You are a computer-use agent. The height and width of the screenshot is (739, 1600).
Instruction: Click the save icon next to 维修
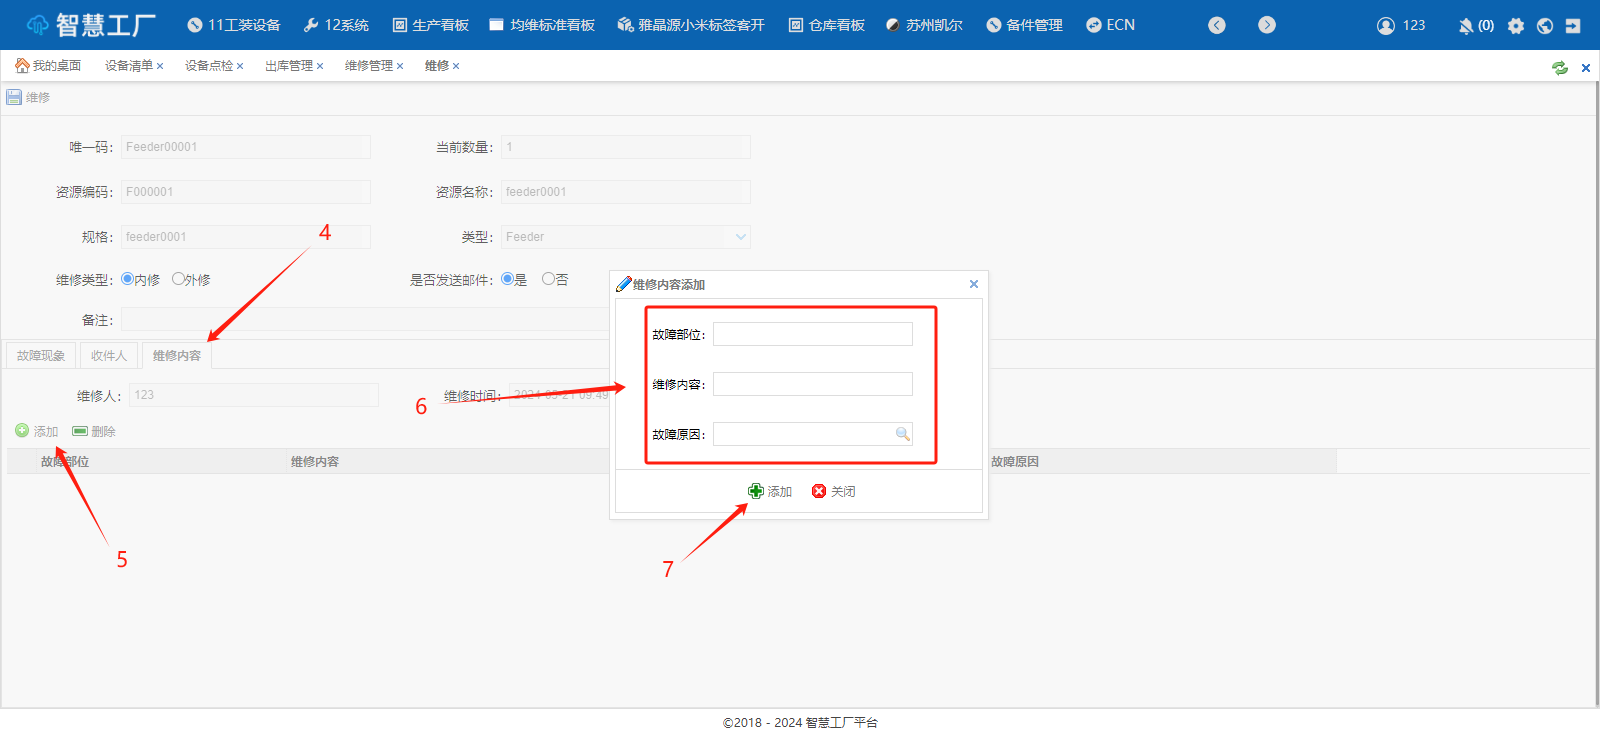pos(14,97)
